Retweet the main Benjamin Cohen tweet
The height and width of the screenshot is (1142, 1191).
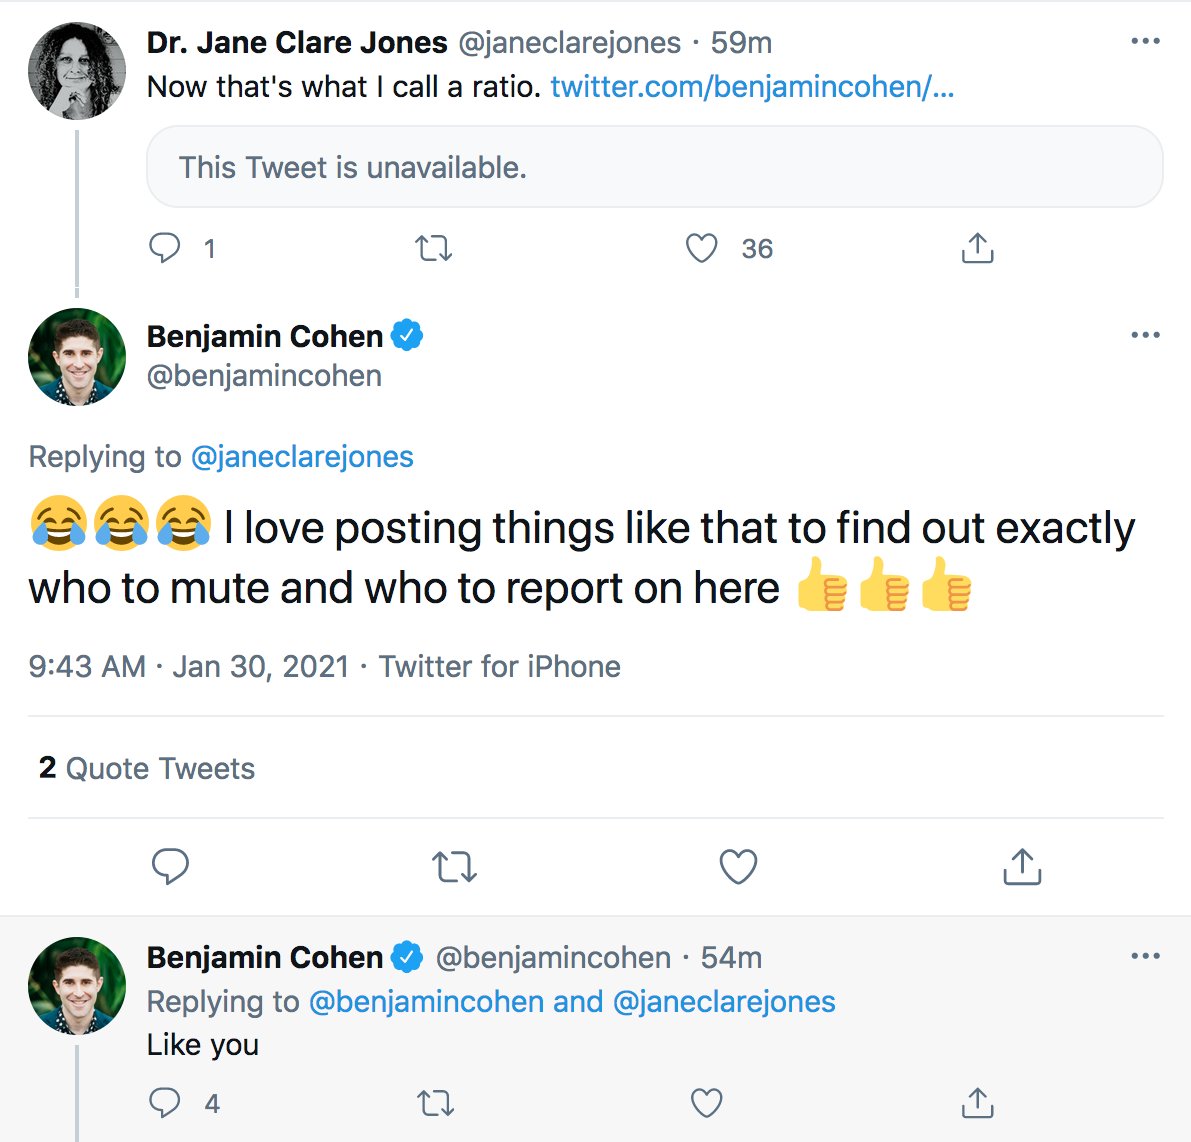(454, 866)
